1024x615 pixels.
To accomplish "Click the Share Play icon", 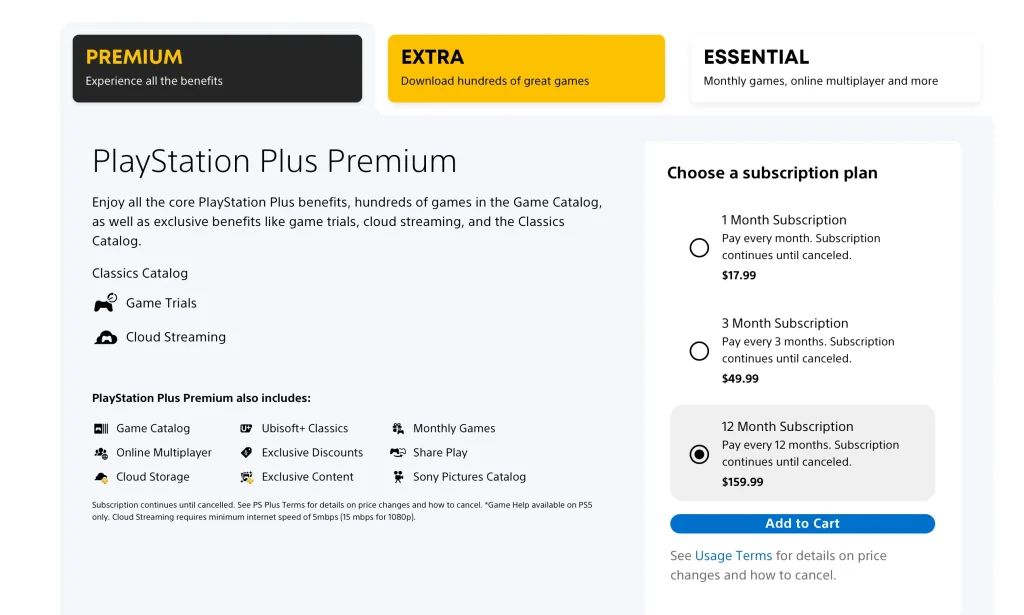I will [398, 452].
